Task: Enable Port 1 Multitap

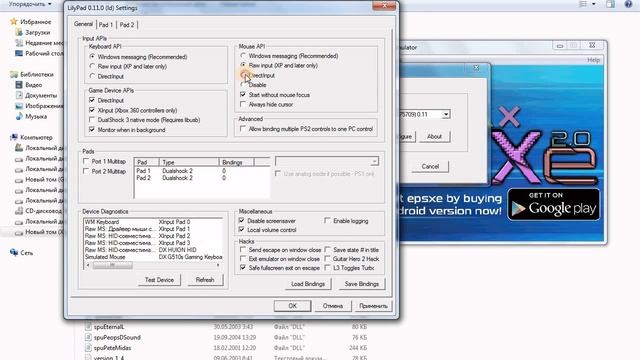Action: click(x=86, y=161)
